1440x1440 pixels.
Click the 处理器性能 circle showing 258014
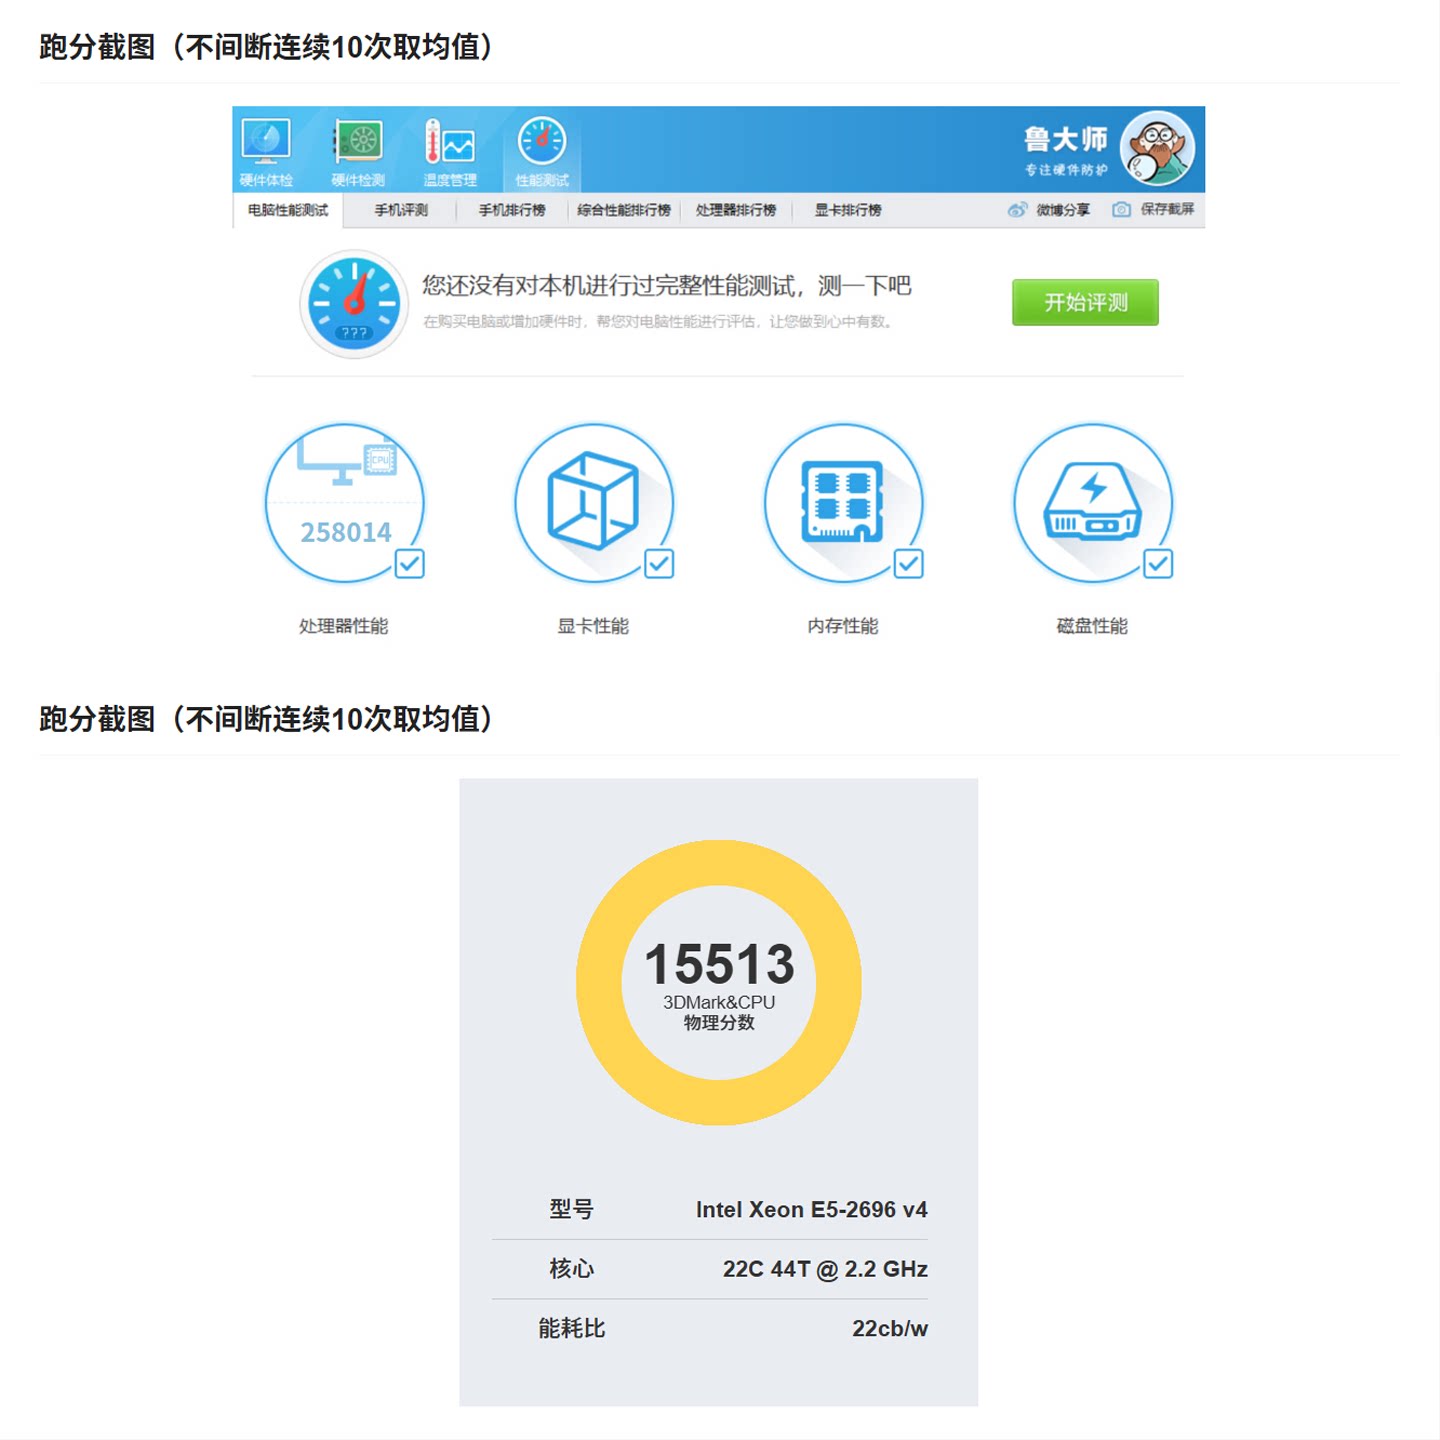(x=344, y=503)
